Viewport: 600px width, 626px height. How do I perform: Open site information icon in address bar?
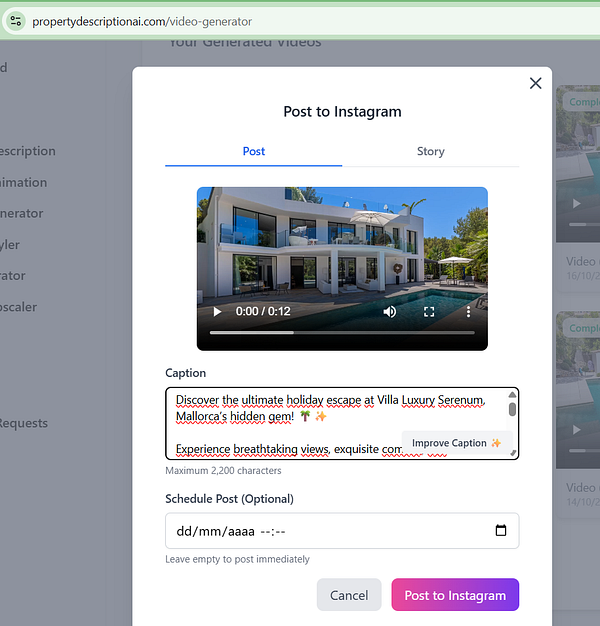[x=16, y=21]
